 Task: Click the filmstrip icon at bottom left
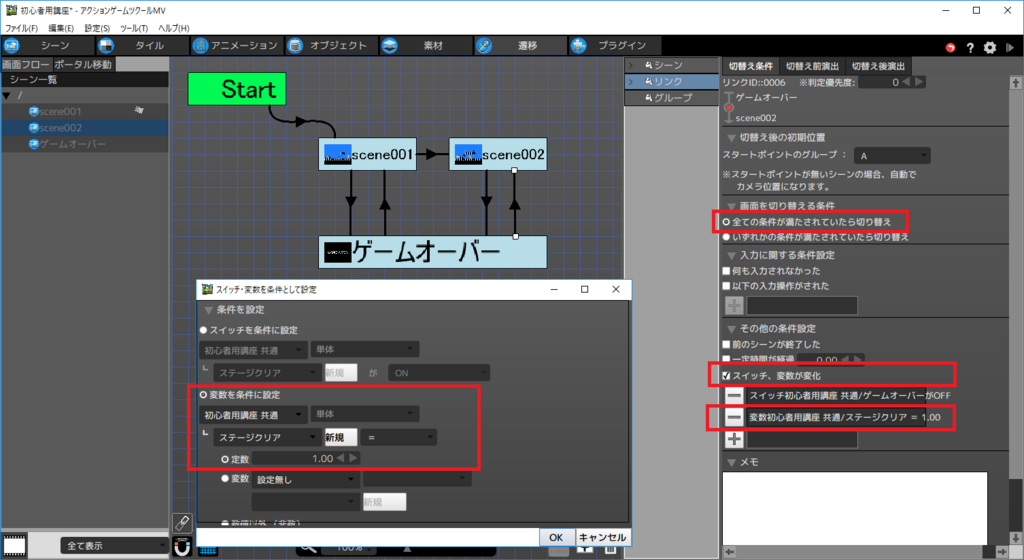pyautogui.click(x=14, y=545)
